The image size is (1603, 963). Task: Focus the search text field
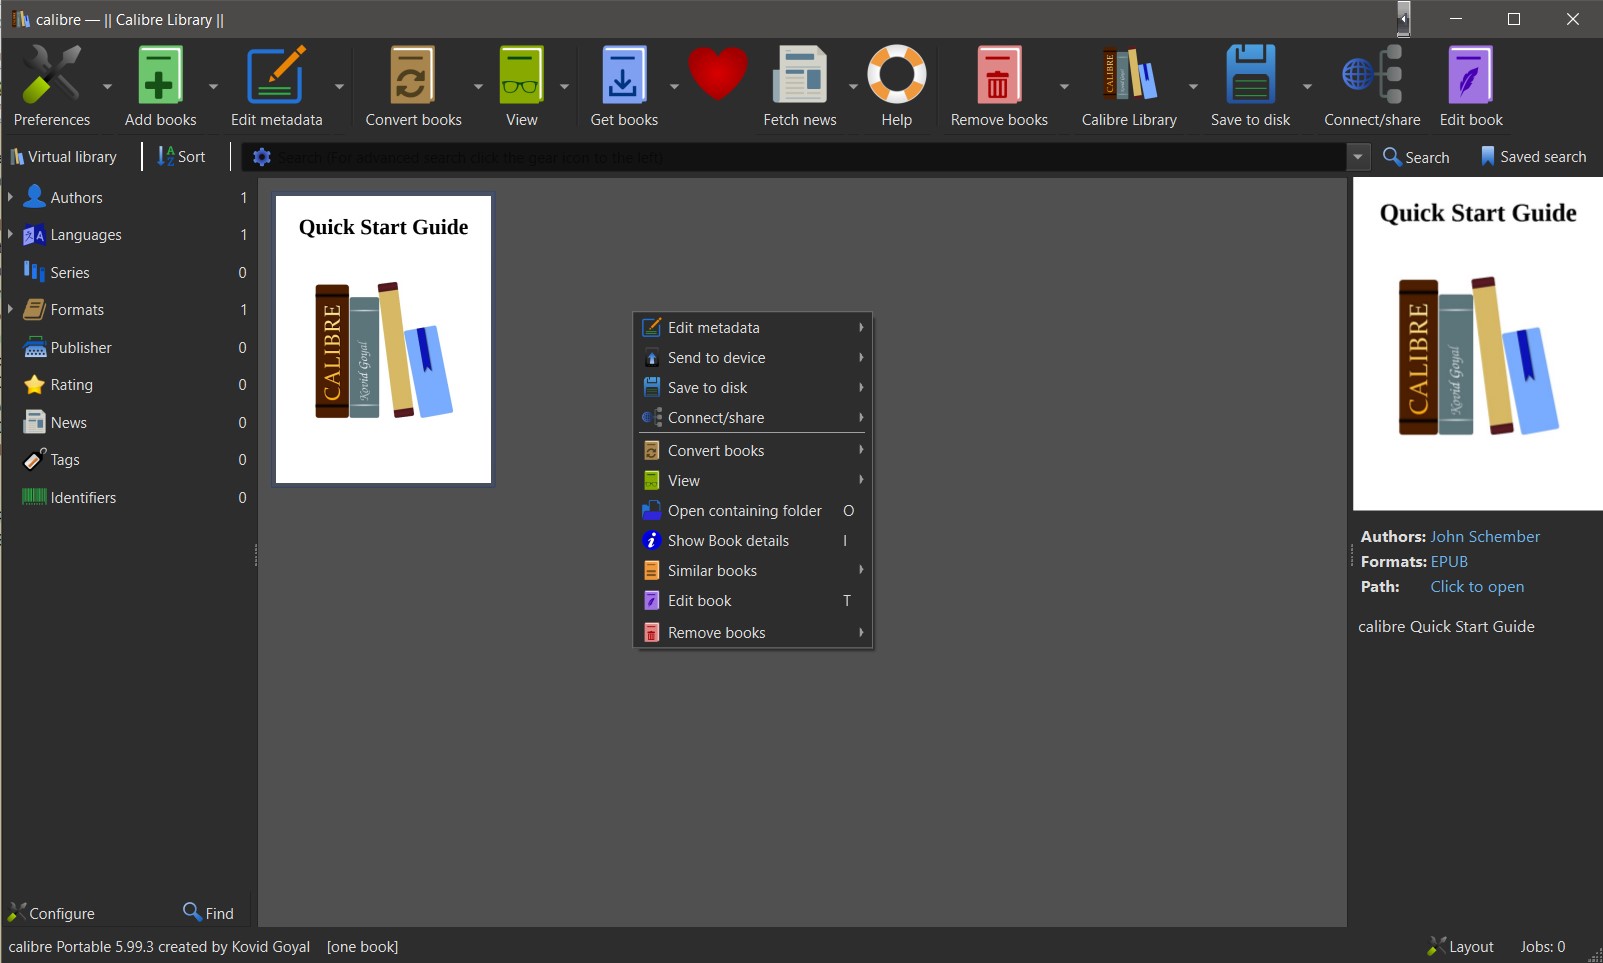pos(809,157)
